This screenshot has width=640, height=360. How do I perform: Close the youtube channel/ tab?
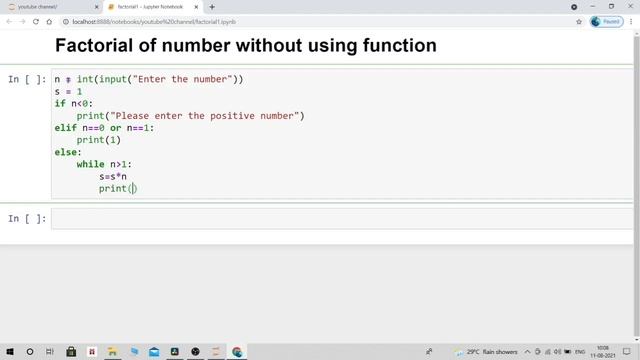coord(96,7)
